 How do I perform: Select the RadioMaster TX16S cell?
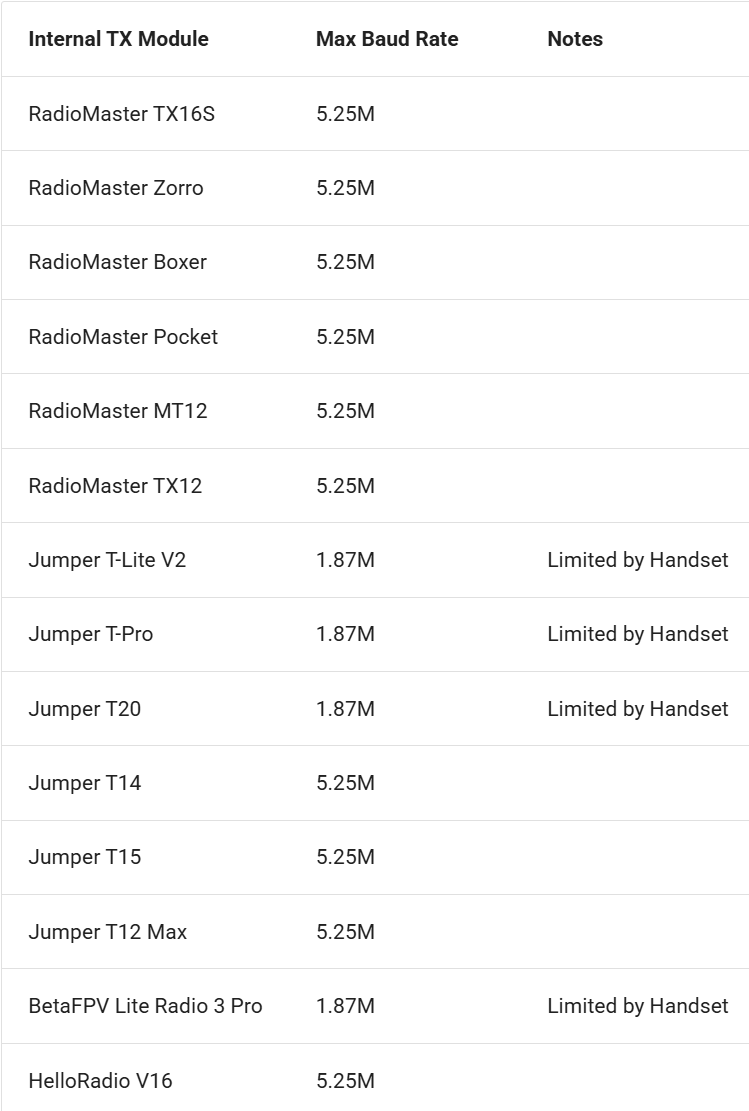pyautogui.click(x=121, y=113)
